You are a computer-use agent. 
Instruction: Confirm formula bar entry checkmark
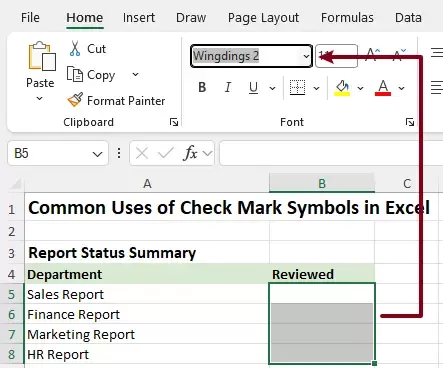(x=166, y=153)
